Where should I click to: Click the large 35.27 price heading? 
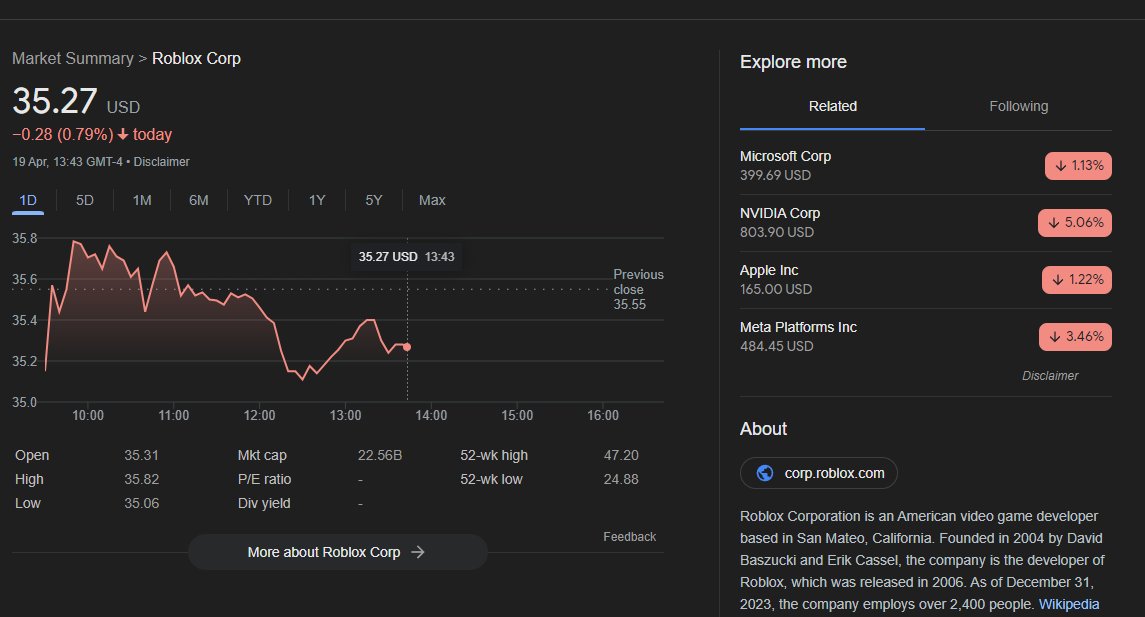(x=55, y=101)
